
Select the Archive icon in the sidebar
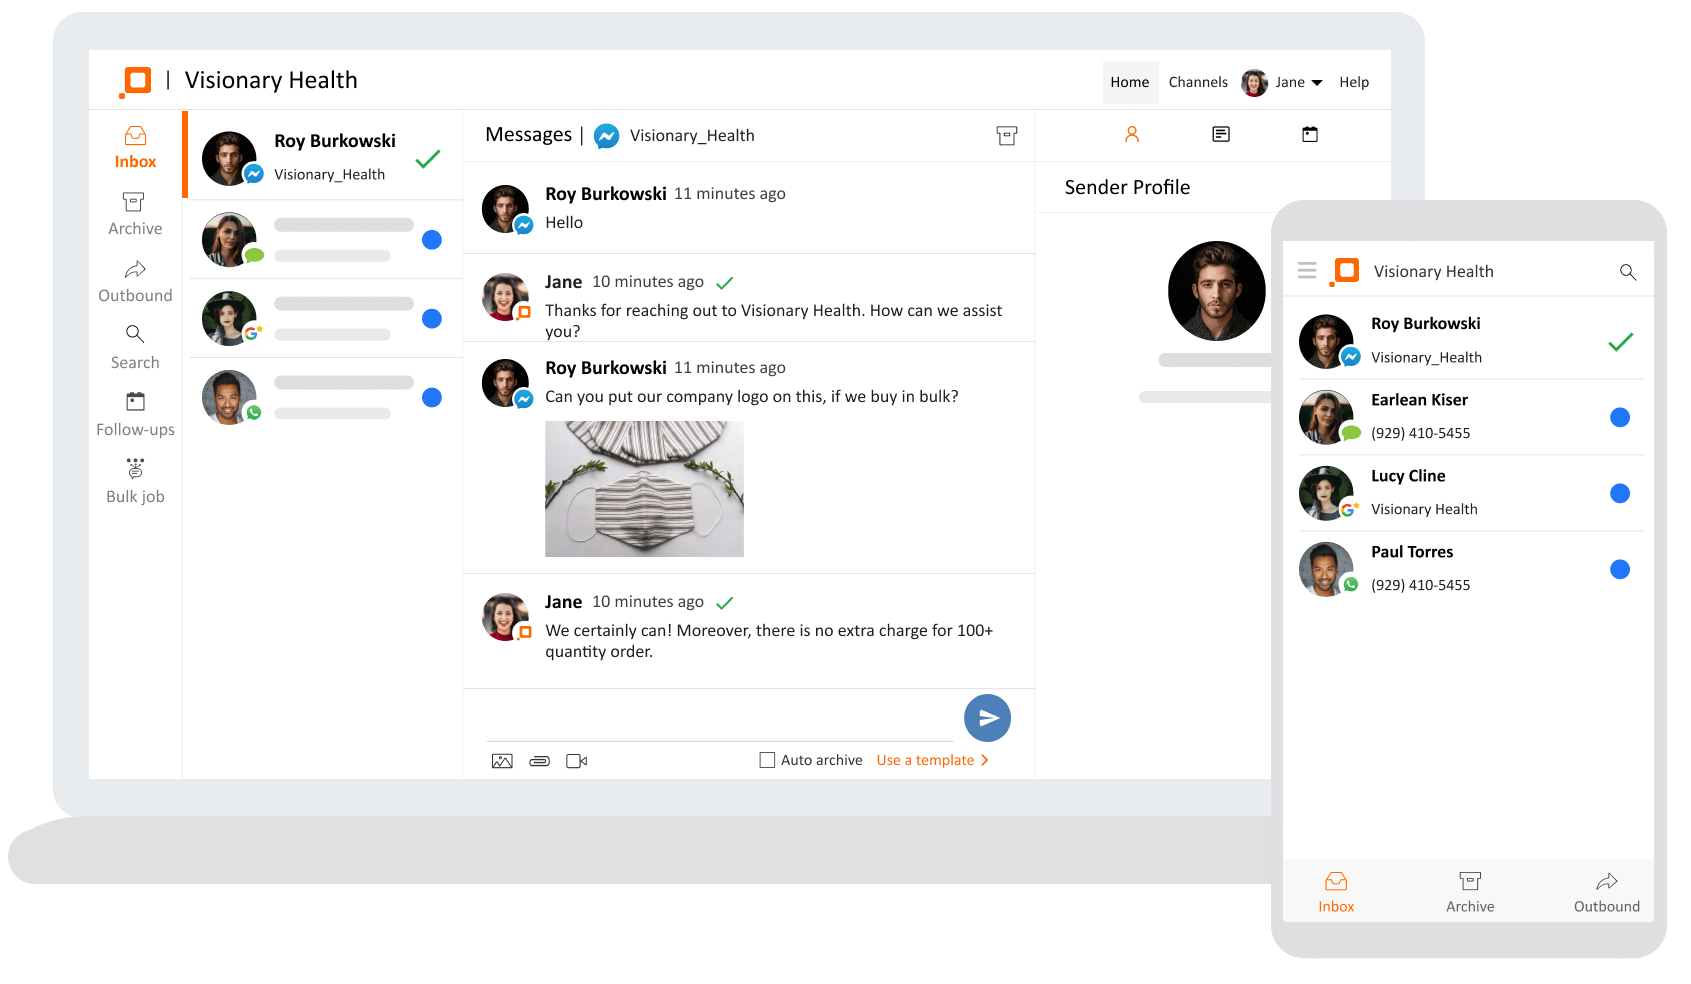click(x=134, y=212)
